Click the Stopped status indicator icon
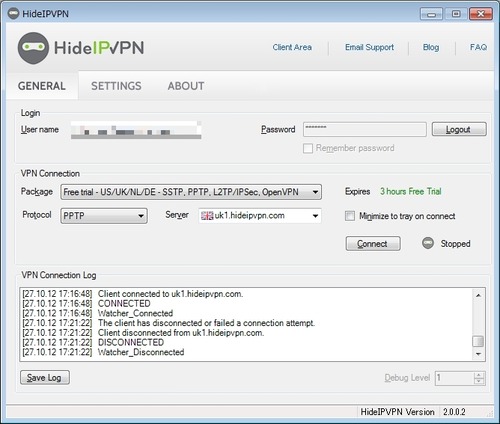This screenshot has width=500, height=424. pyautogui.click(x=428, y=243)
